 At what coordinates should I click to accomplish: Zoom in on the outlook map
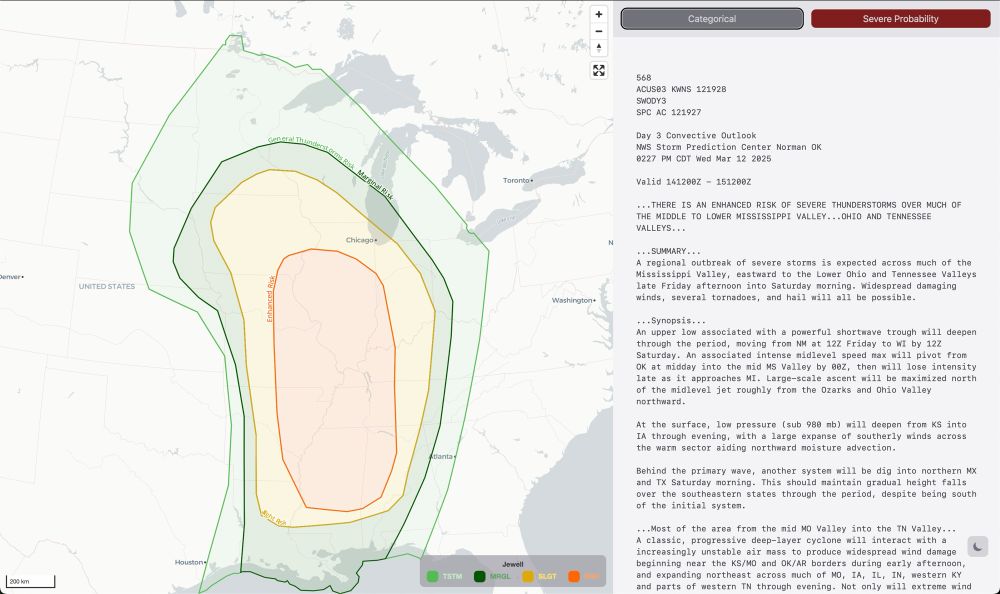tap(598, 15)
